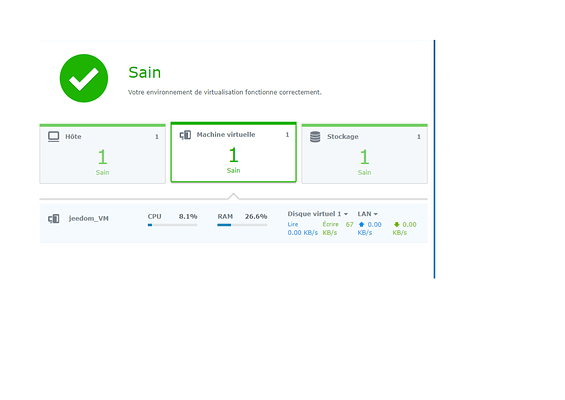Select the Hôte summary card
The height and width of the screenshot is (400, 565).
tap(102, 154)
